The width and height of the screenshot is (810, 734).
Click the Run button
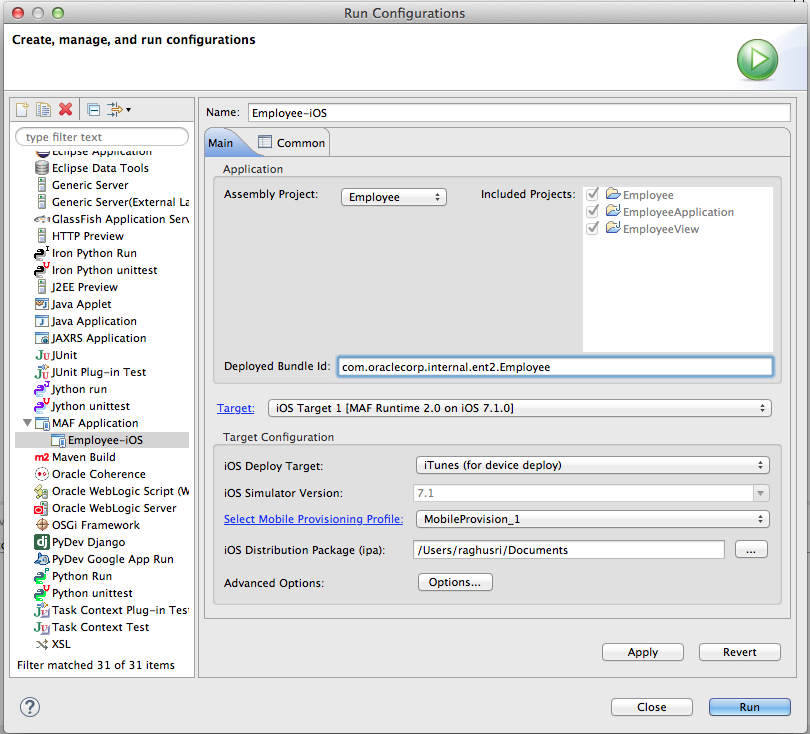[750, 707]
